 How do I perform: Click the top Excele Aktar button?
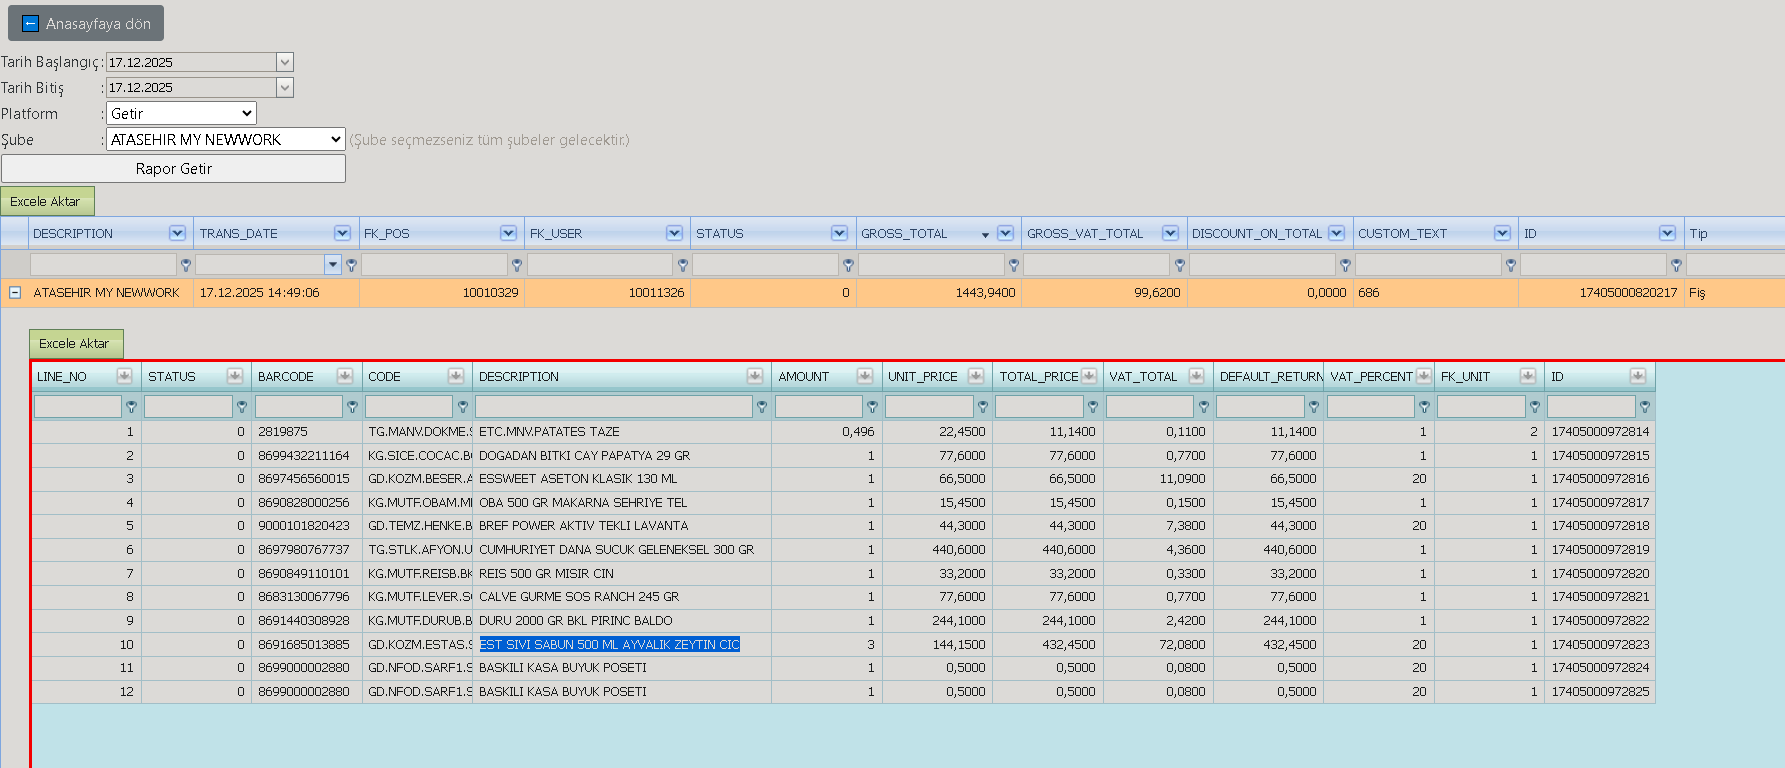point(47,202)
